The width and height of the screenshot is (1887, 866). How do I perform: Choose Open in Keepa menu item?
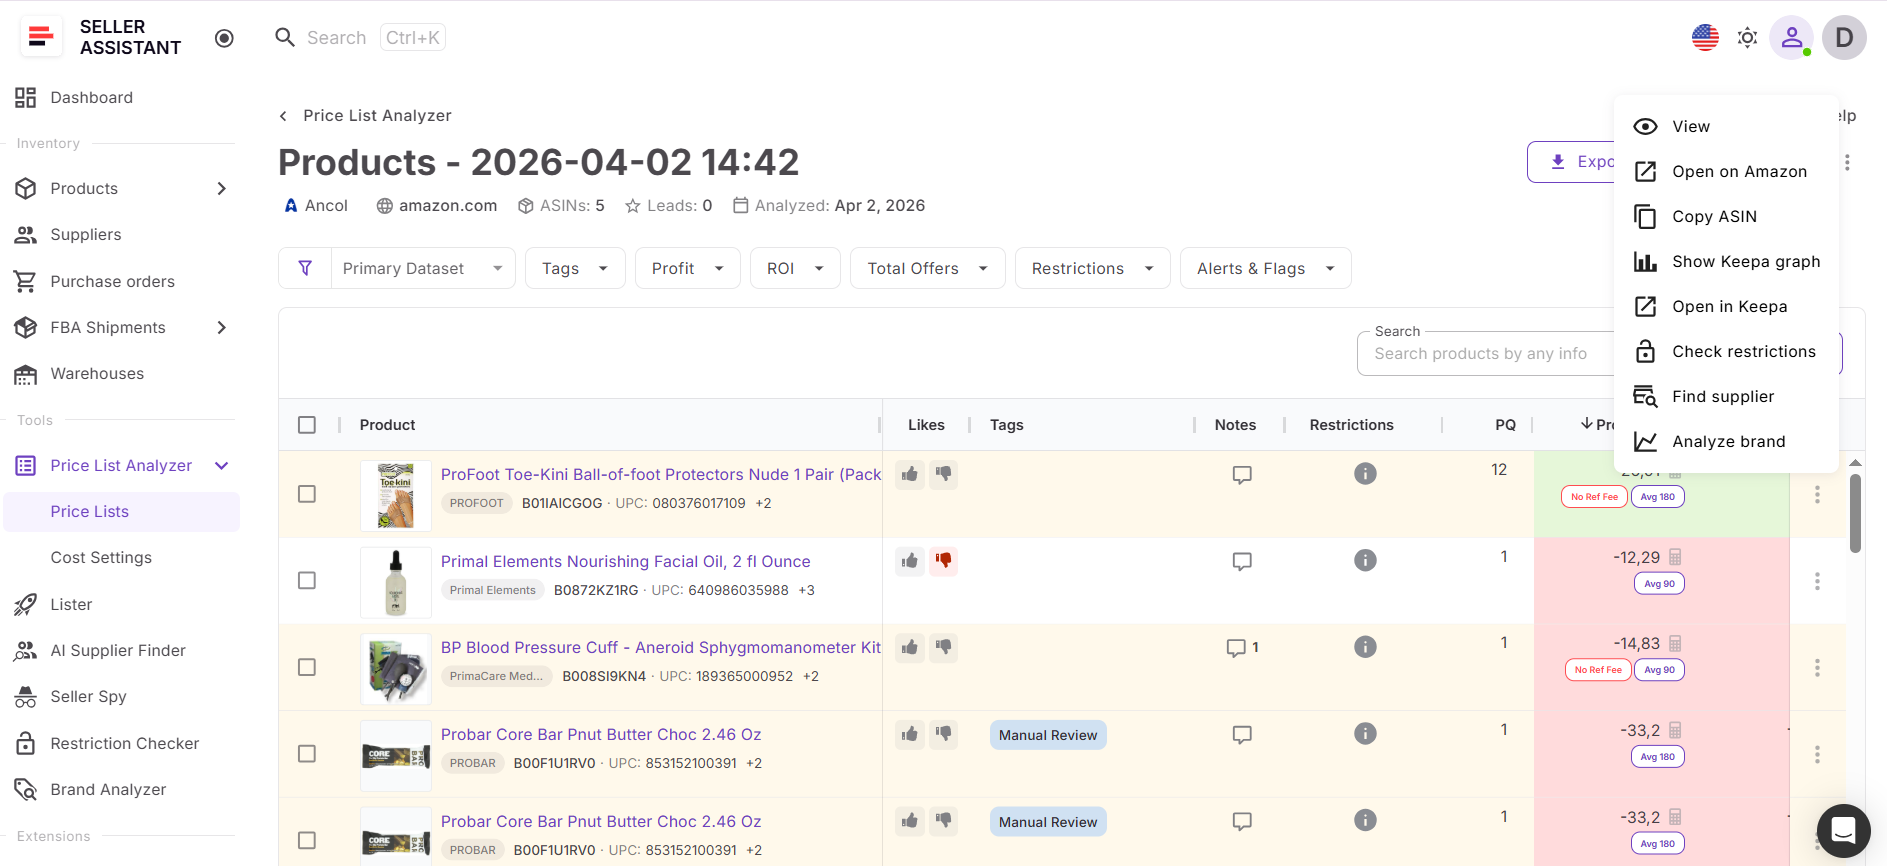click(x=1726, y=306)
